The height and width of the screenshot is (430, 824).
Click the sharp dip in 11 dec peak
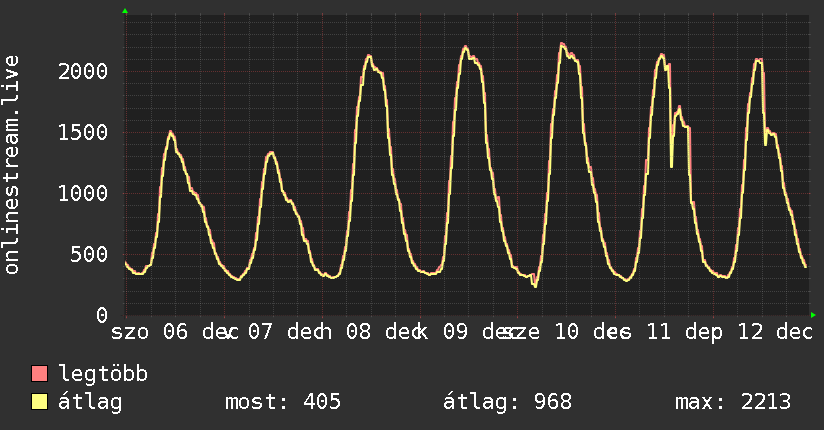tap(671, 165)
